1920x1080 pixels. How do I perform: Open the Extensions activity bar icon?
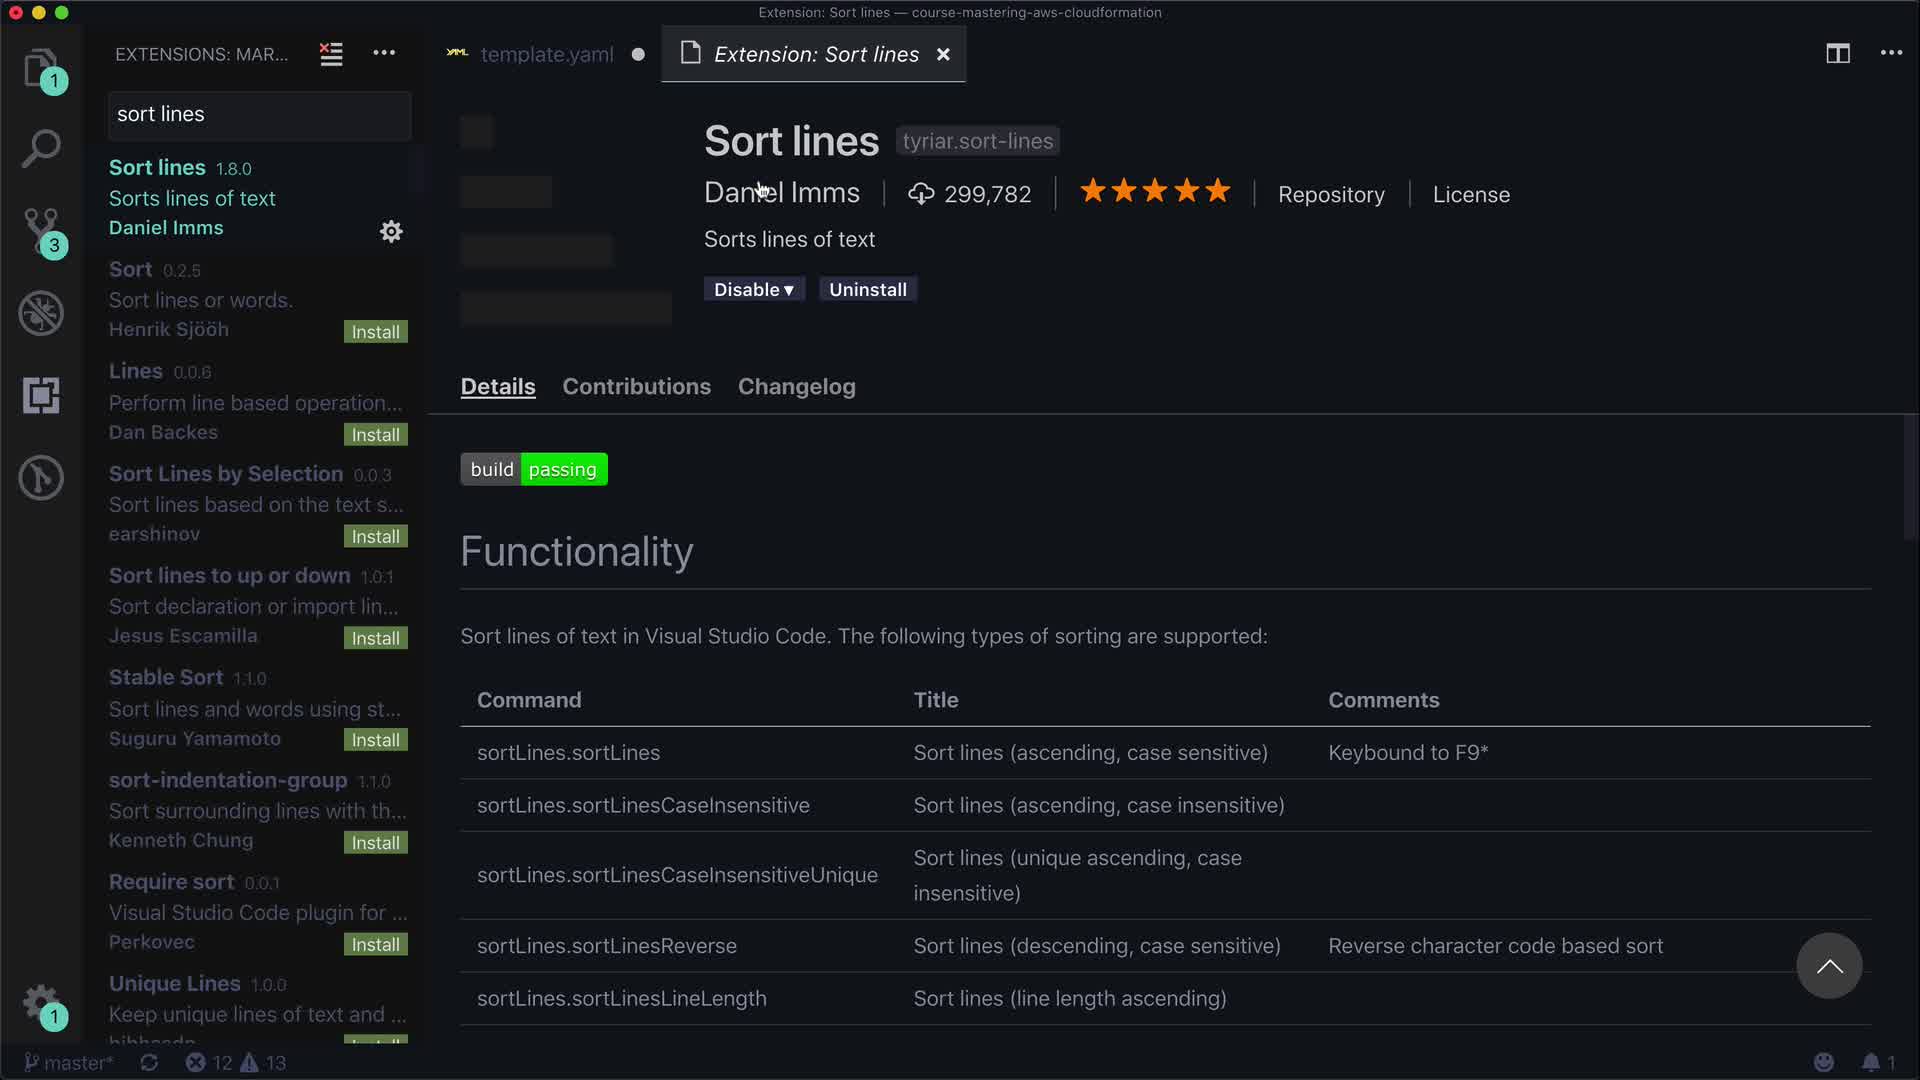point(41,395)
